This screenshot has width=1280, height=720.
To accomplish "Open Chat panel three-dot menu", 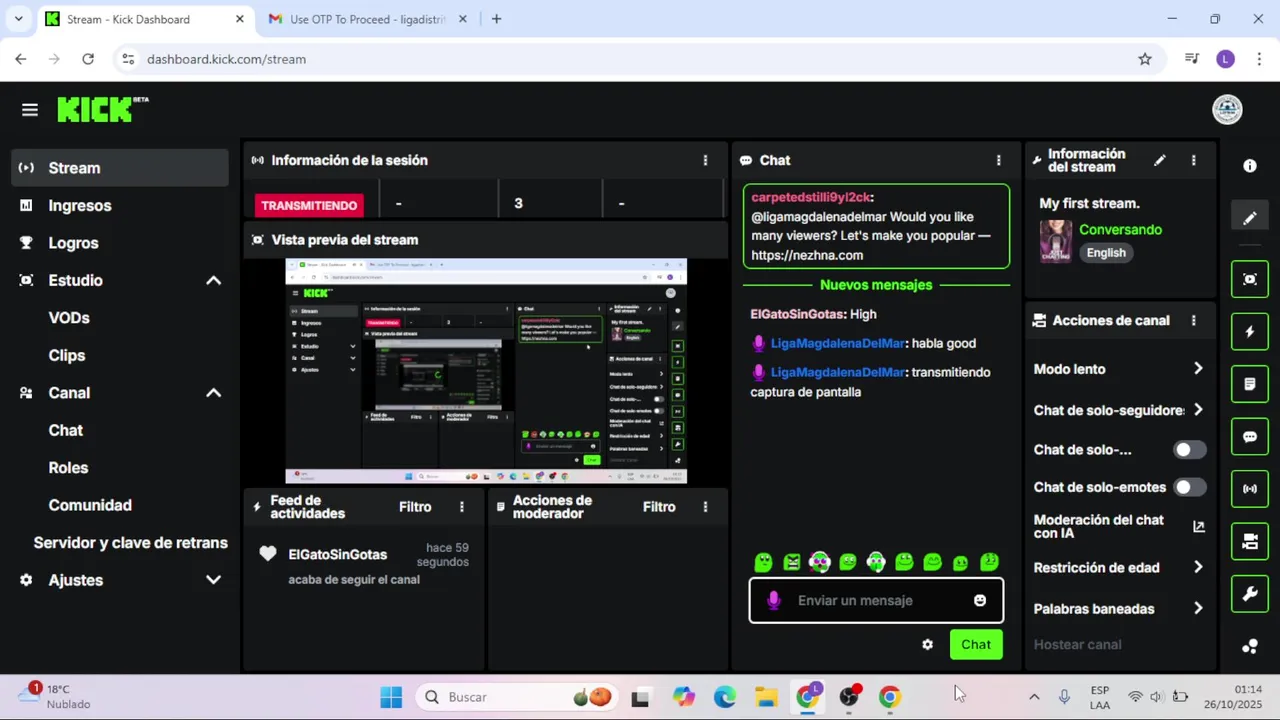I will (998, 160).
